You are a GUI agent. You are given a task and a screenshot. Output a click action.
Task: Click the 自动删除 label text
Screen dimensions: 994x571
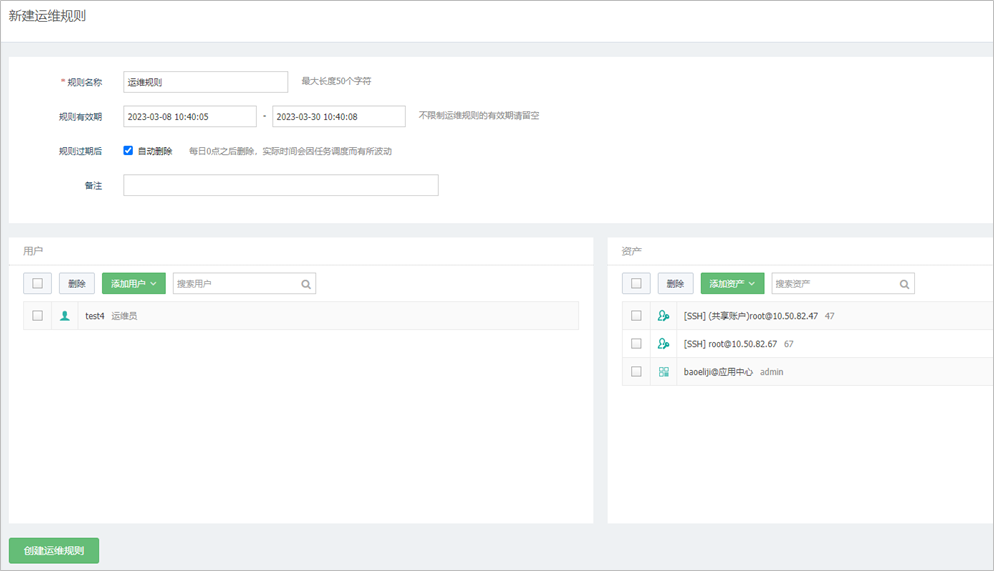click(x=155, y=151)
